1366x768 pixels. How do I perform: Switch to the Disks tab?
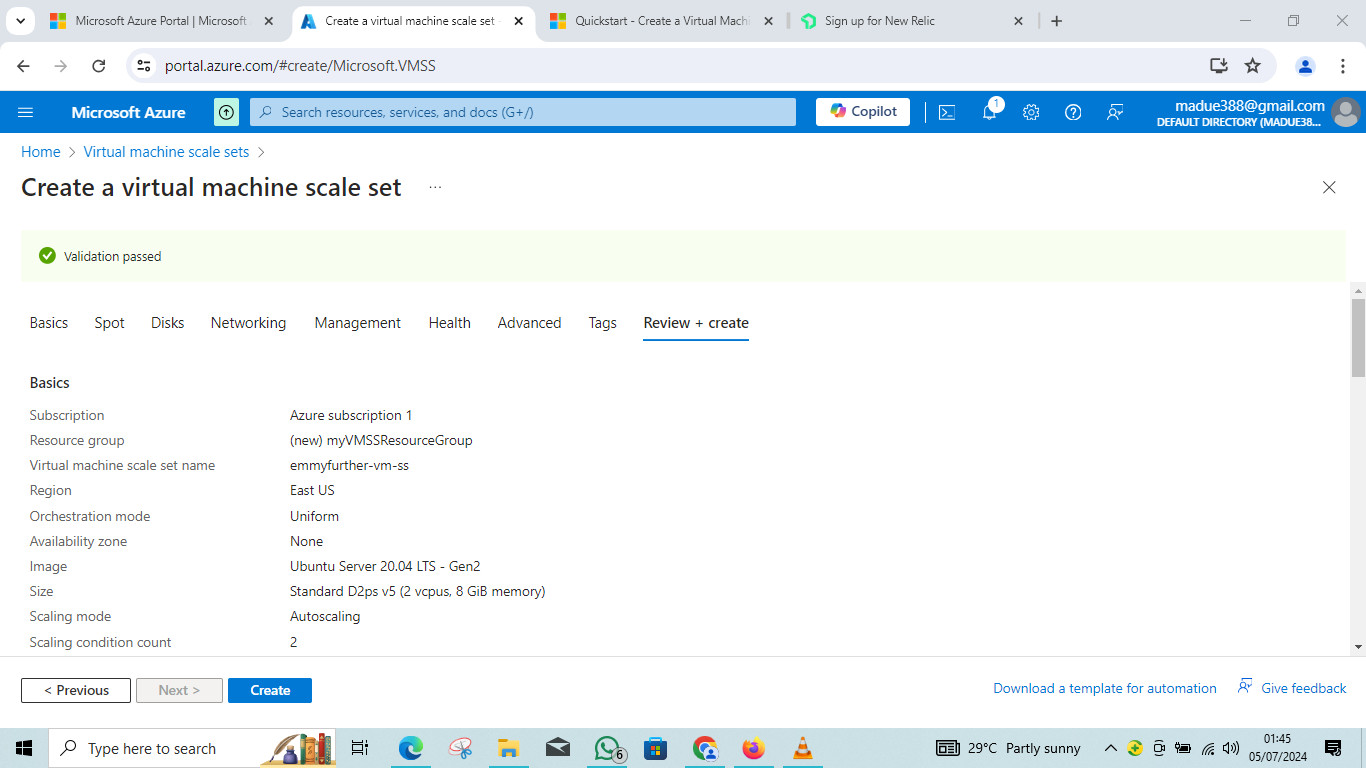click(168, 323)
